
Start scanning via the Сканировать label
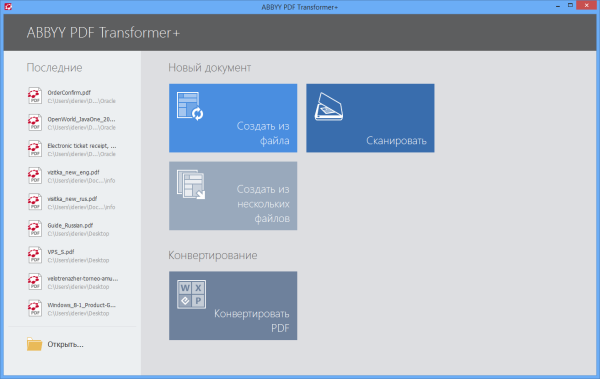[396, 140]
